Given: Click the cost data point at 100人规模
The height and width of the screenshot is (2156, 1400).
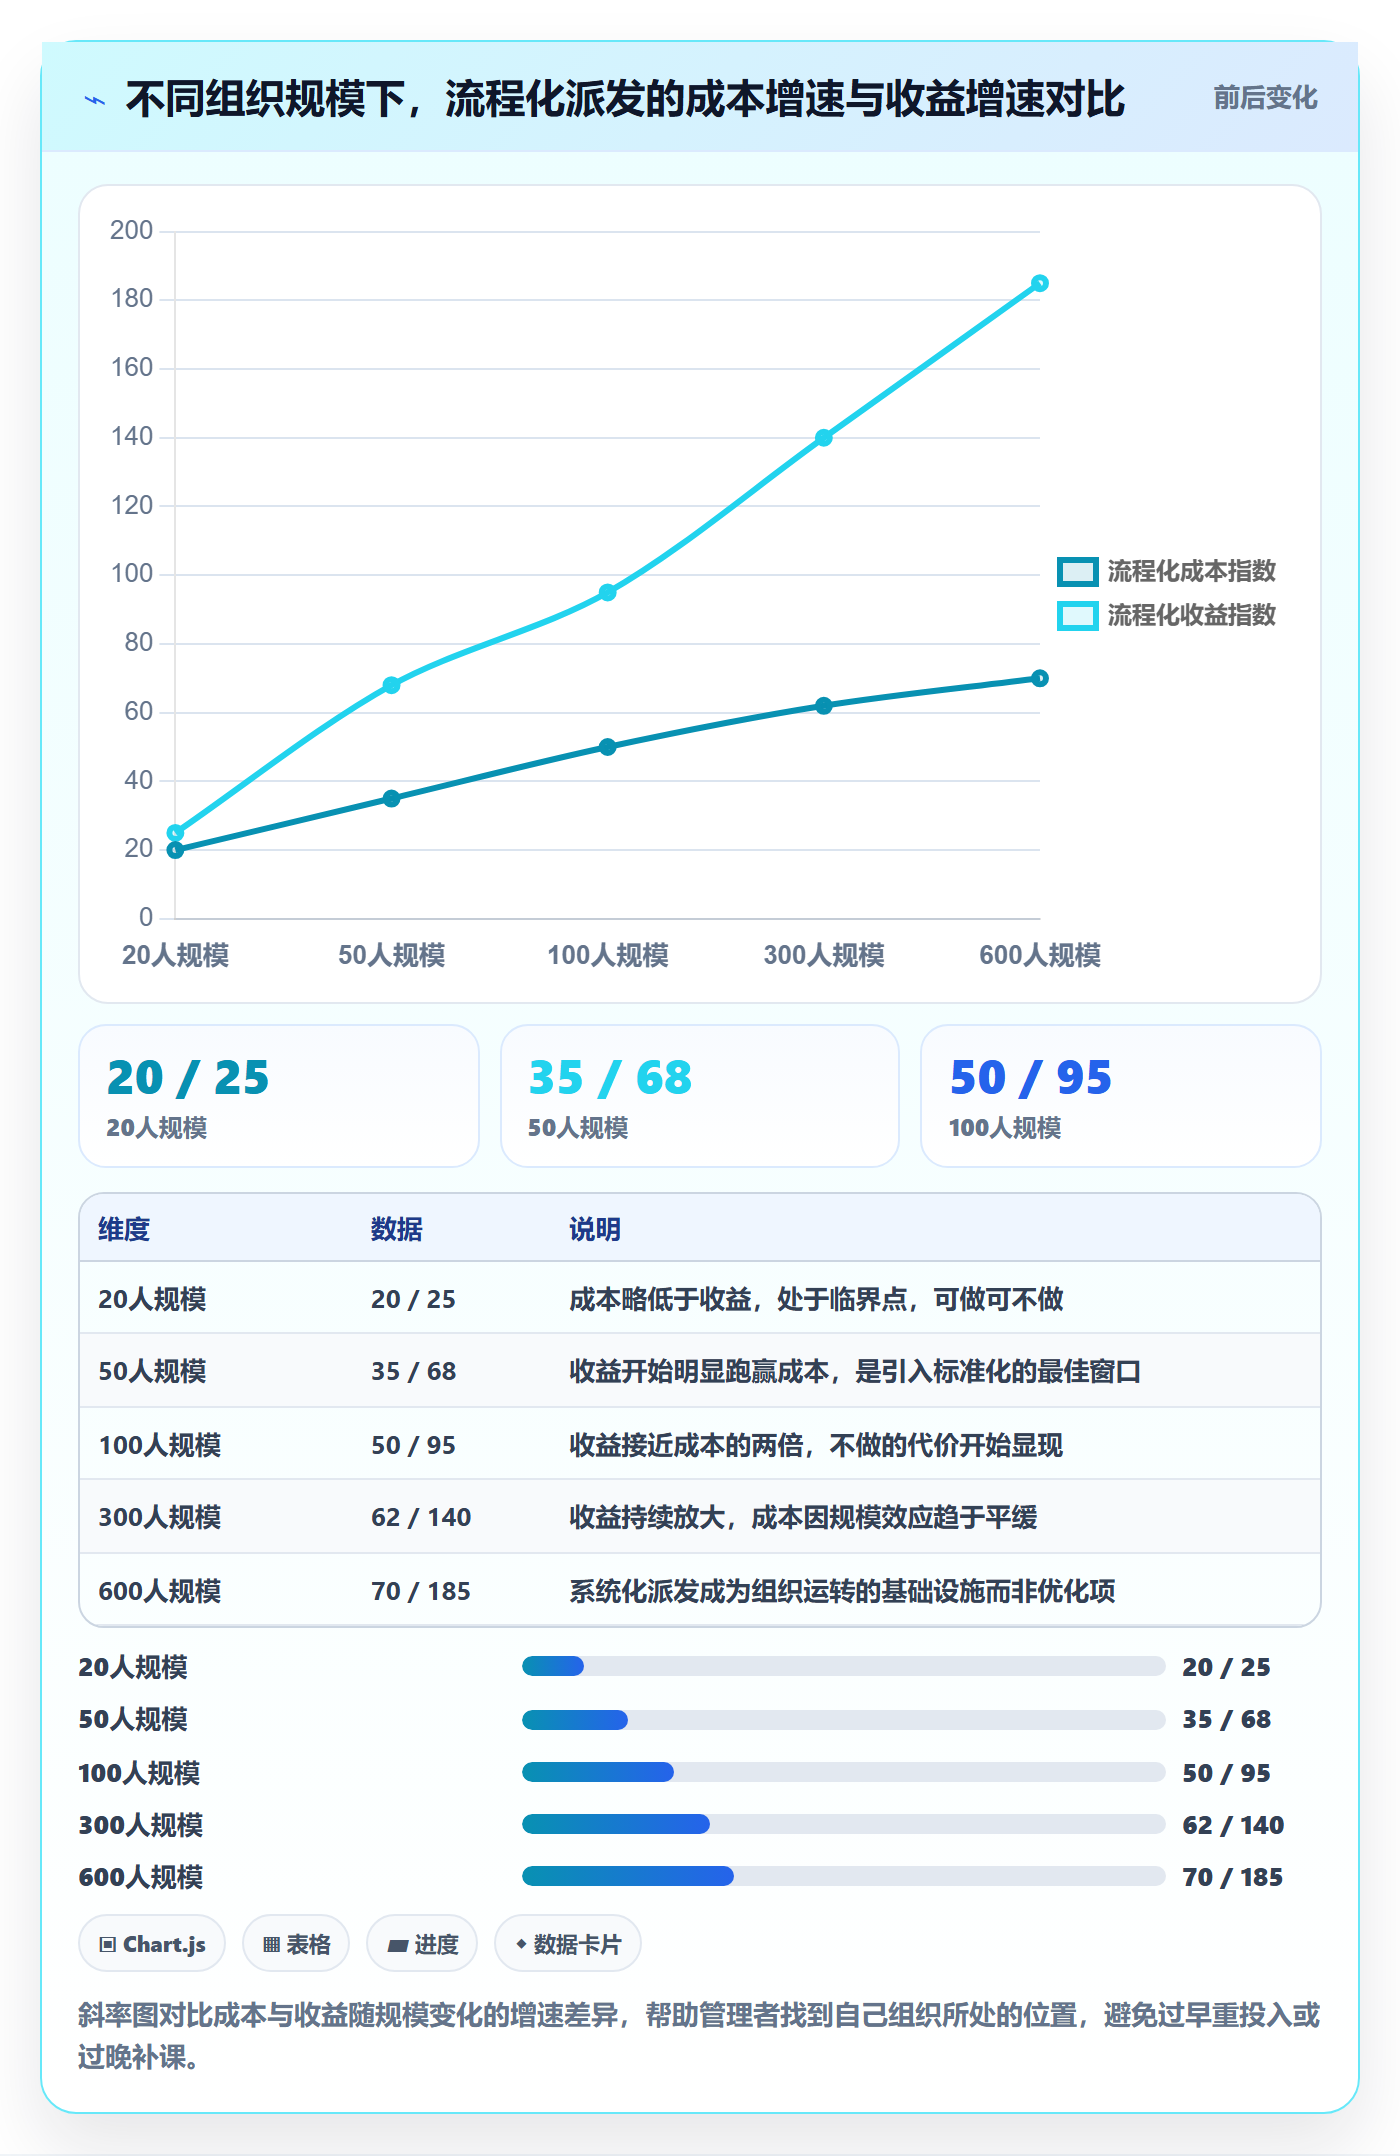Looking at the screenshot, I should tap(608, 747).
